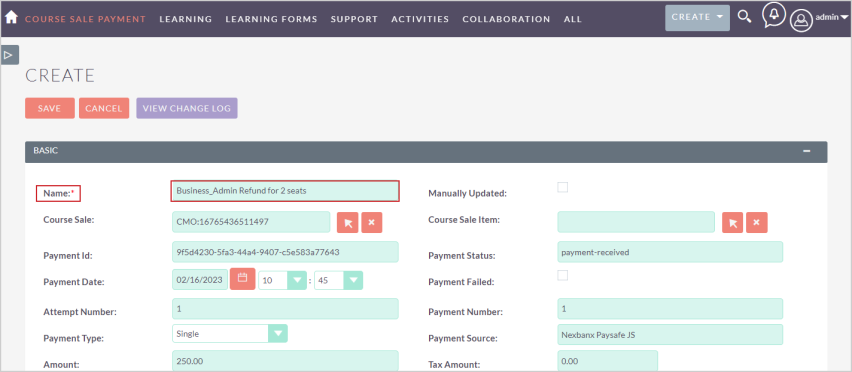Open the Collaboration menu
852x372 pixels.
[x=506, y=19]
